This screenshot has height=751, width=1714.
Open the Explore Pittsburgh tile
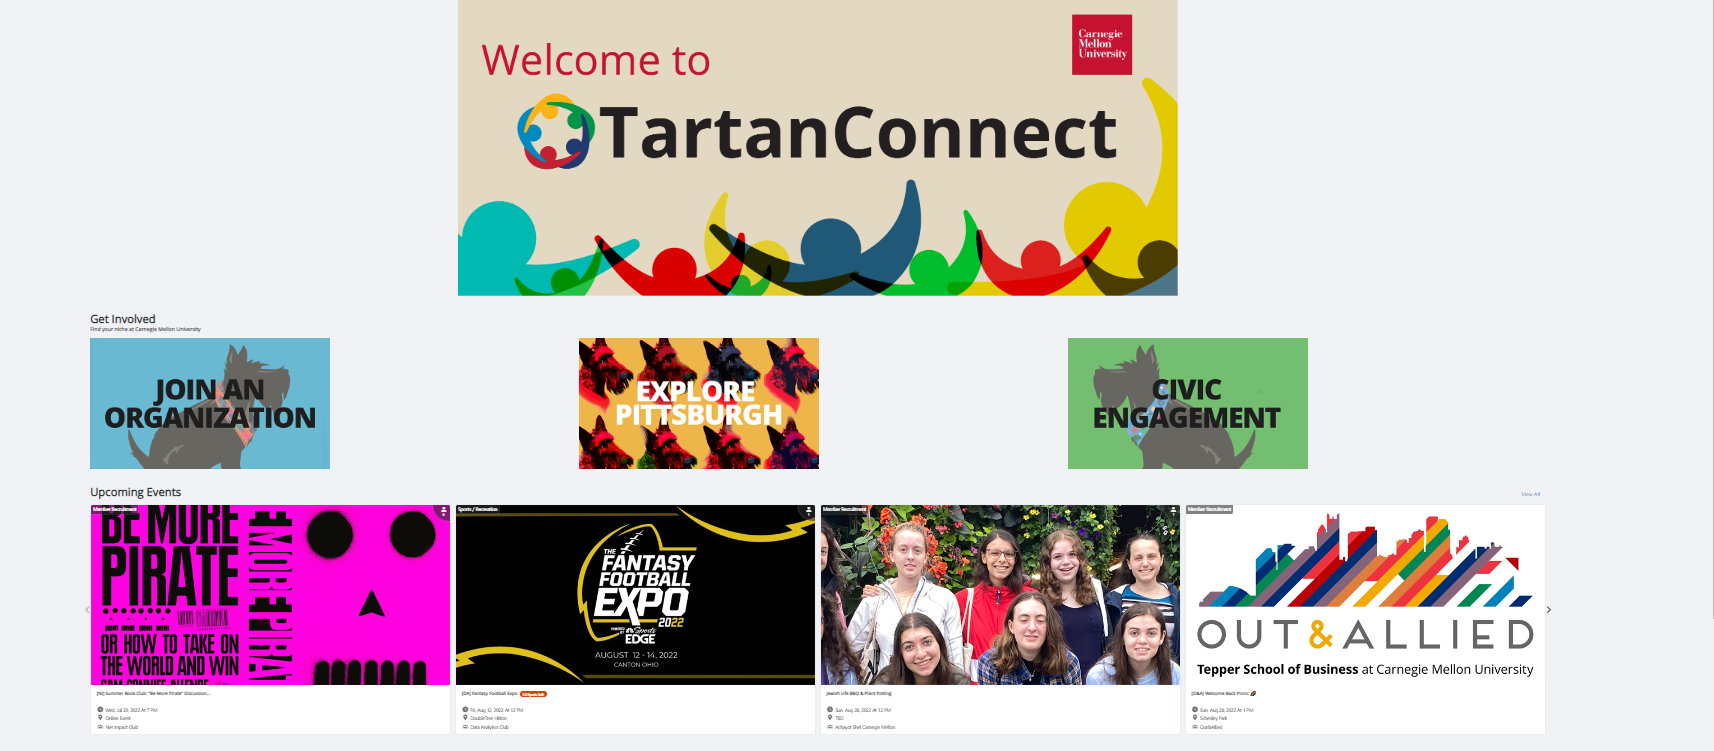(699, 403)
